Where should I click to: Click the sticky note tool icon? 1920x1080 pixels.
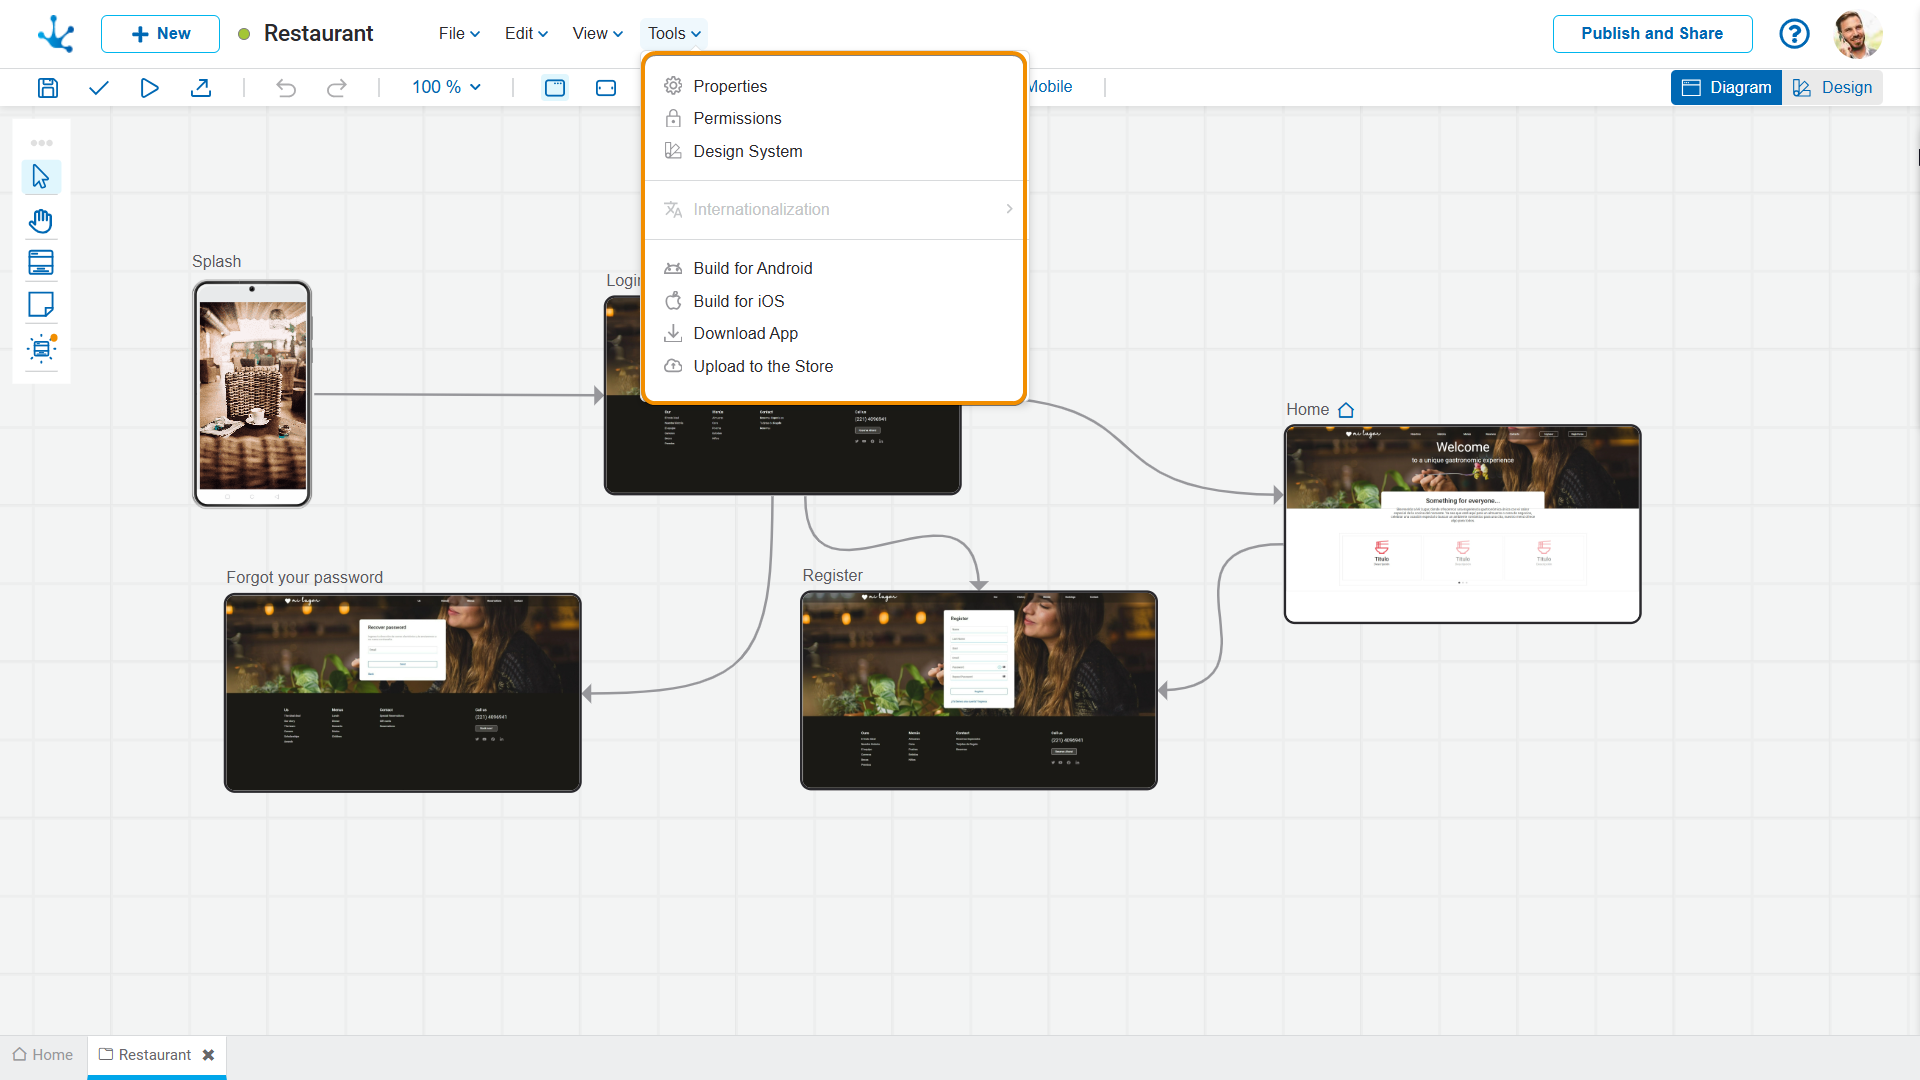coord(41,305)
